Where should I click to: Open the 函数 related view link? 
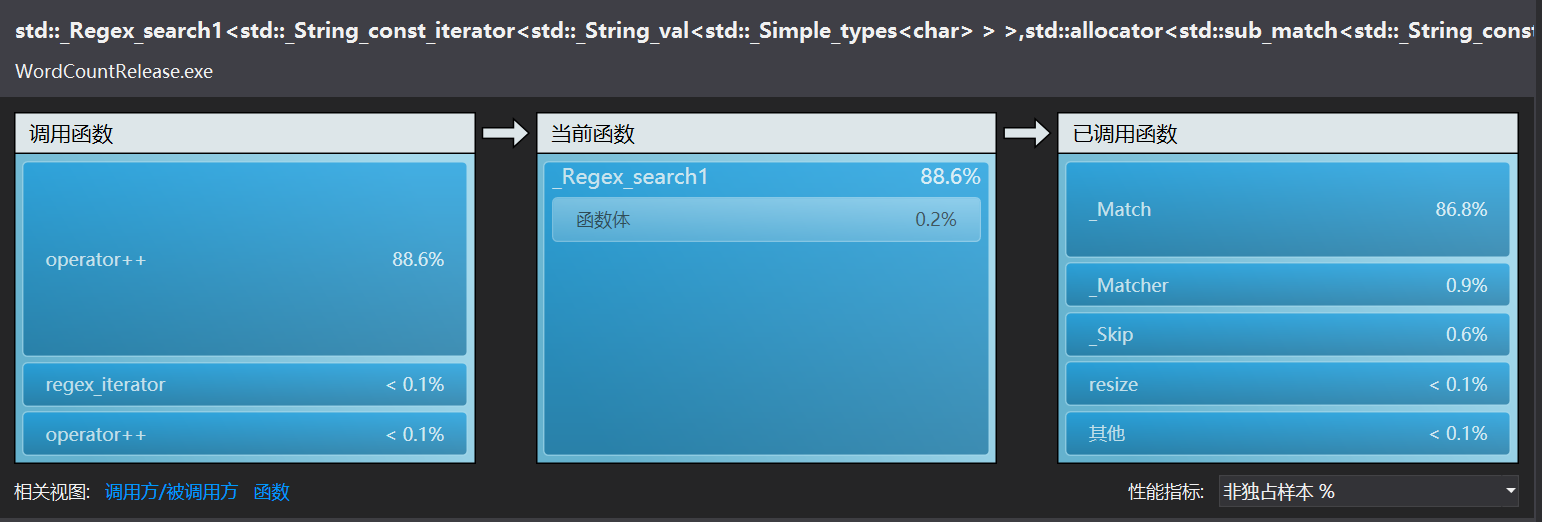point(272,492)
